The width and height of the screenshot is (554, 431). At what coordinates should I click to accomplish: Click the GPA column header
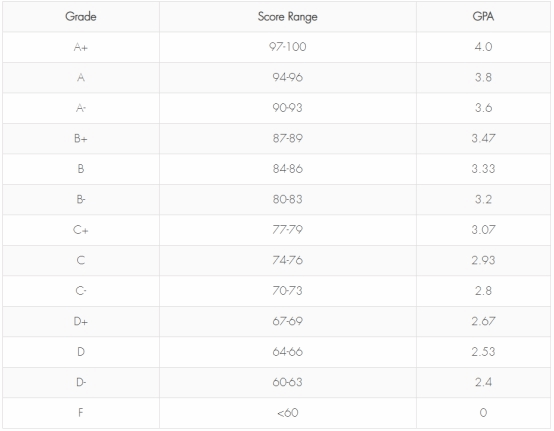coord(483,17)
